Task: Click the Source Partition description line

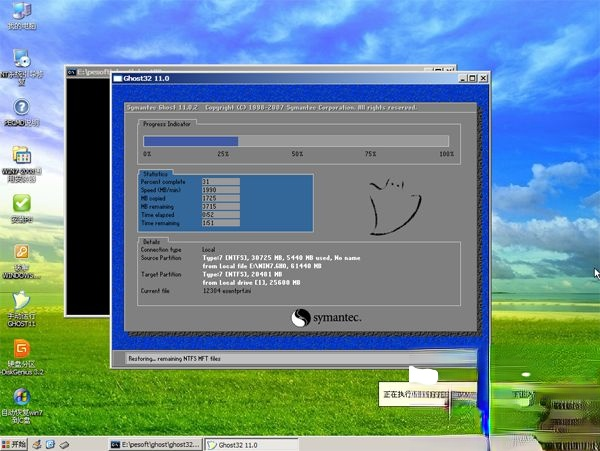Action: [281, 258]
